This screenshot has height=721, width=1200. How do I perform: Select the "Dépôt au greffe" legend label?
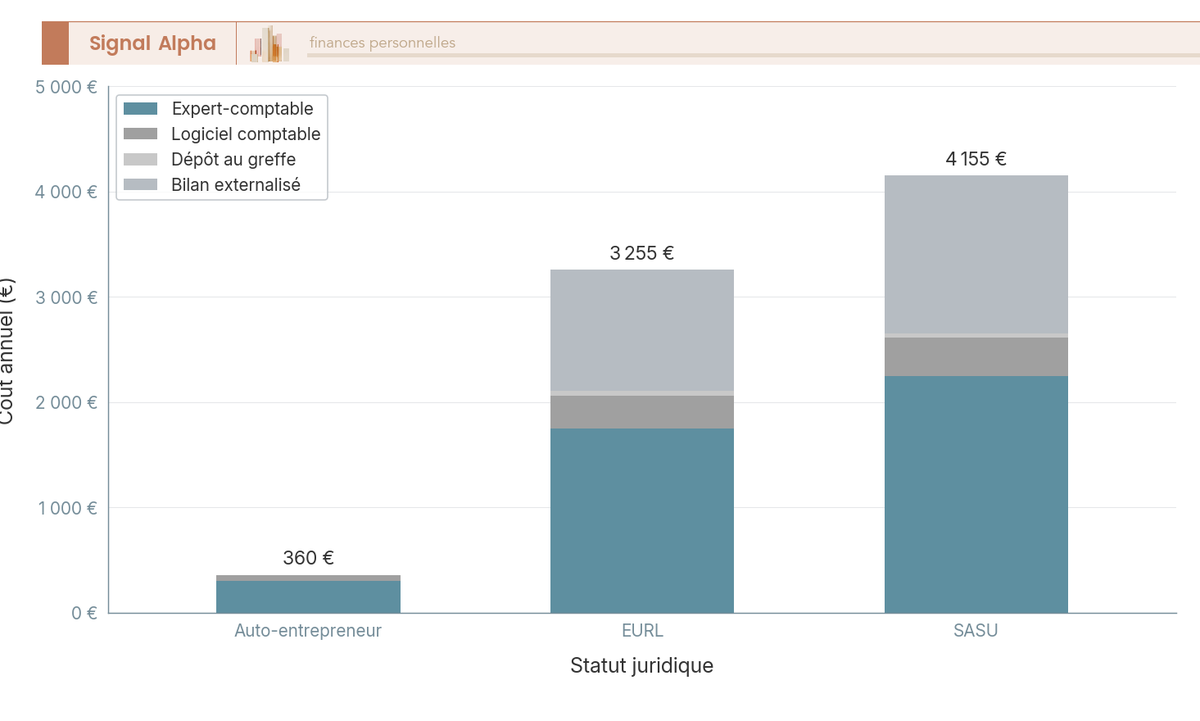[x=233, y=159]
